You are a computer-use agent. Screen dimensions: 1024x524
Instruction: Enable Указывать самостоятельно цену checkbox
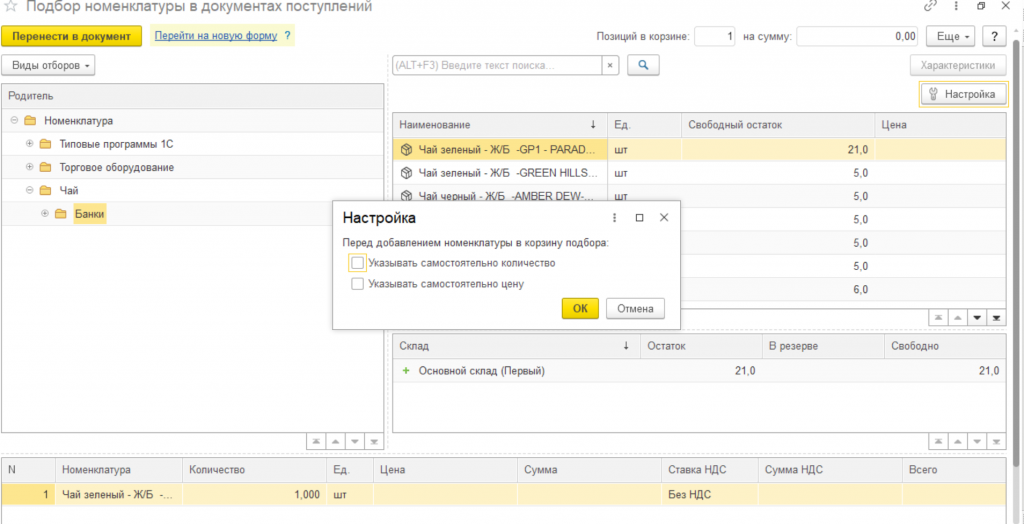point(357,284)
